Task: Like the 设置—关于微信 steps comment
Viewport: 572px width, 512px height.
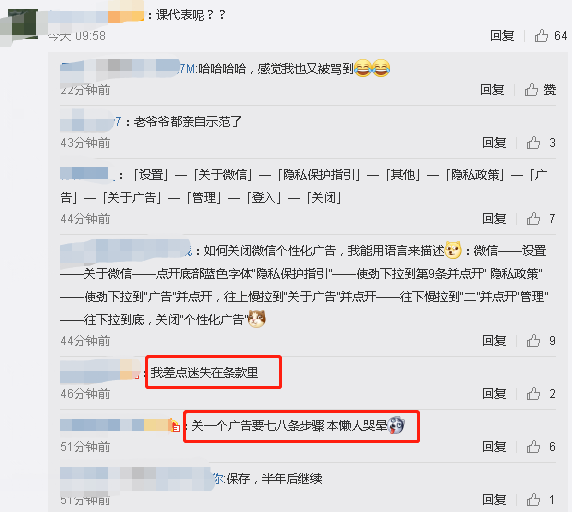Action: pyautogui.click(x=533, y=218)
